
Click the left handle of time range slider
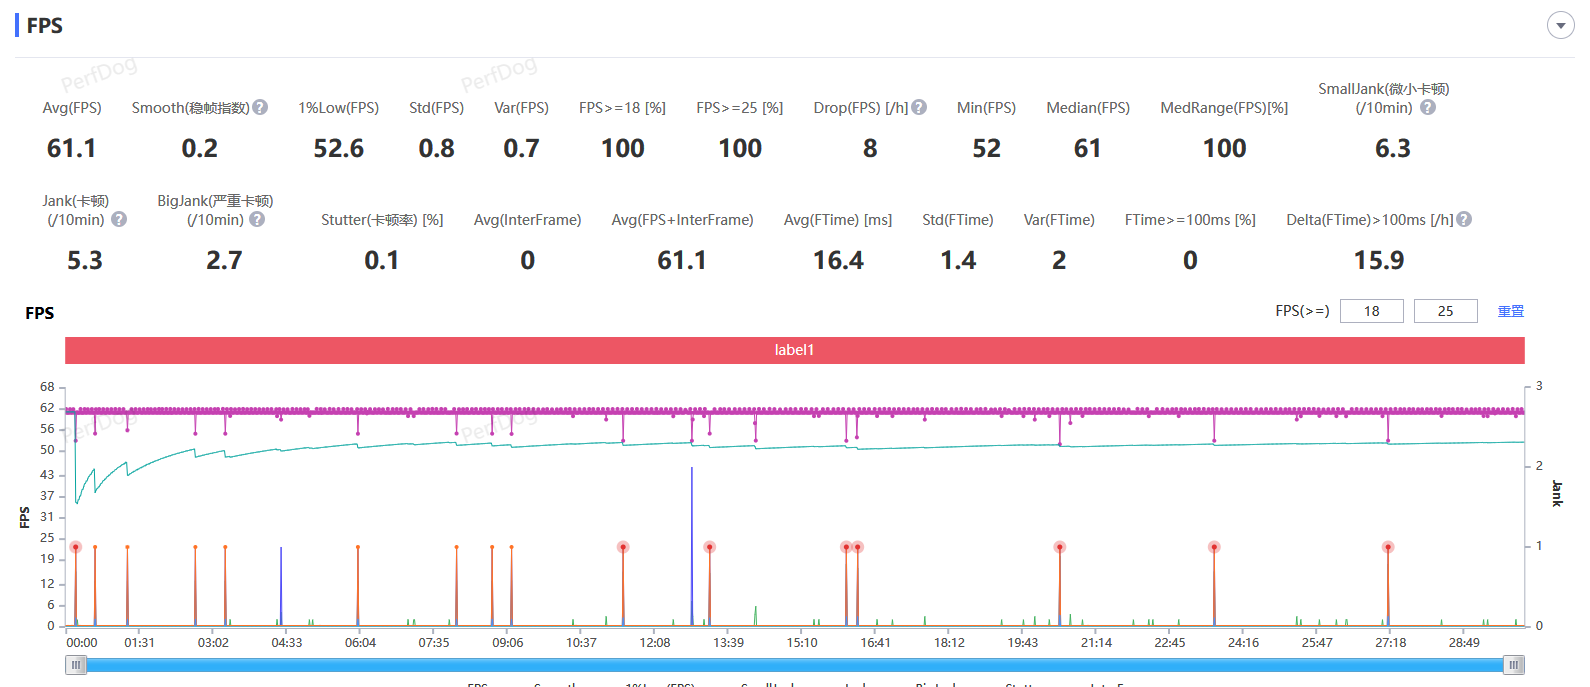coord(76,665)
